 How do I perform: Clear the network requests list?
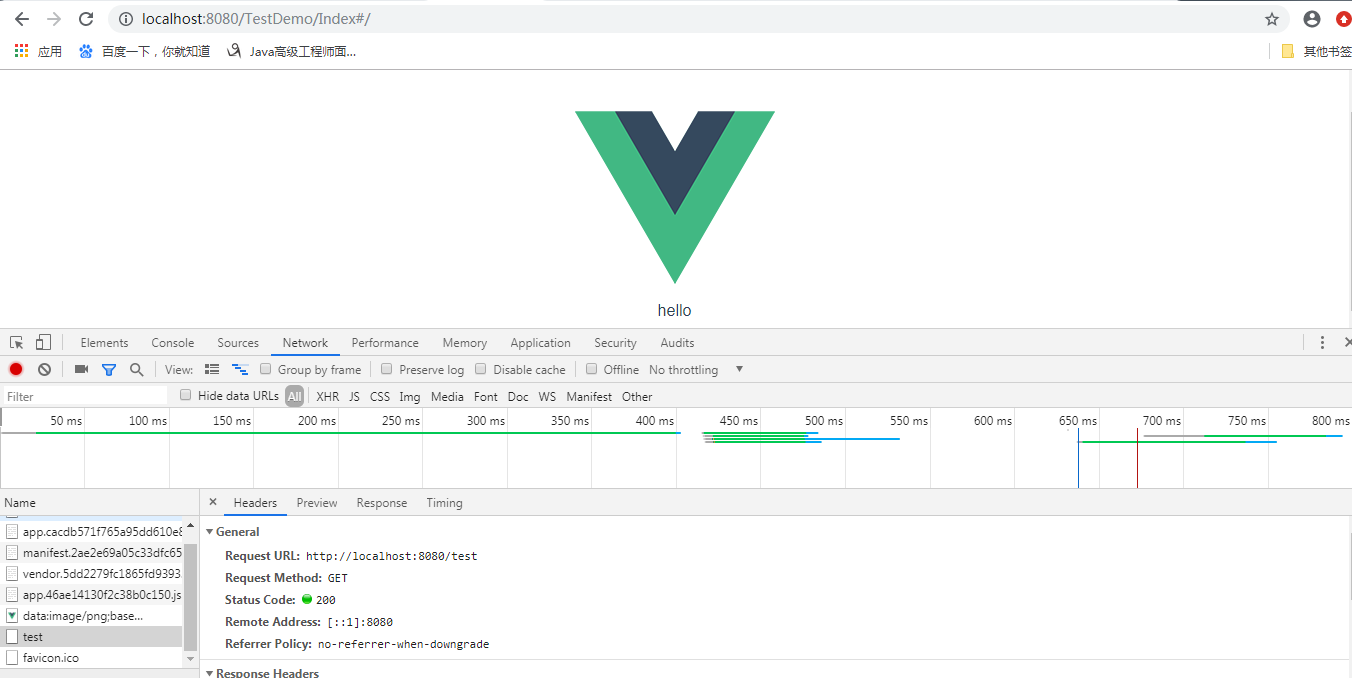[44, 369]
